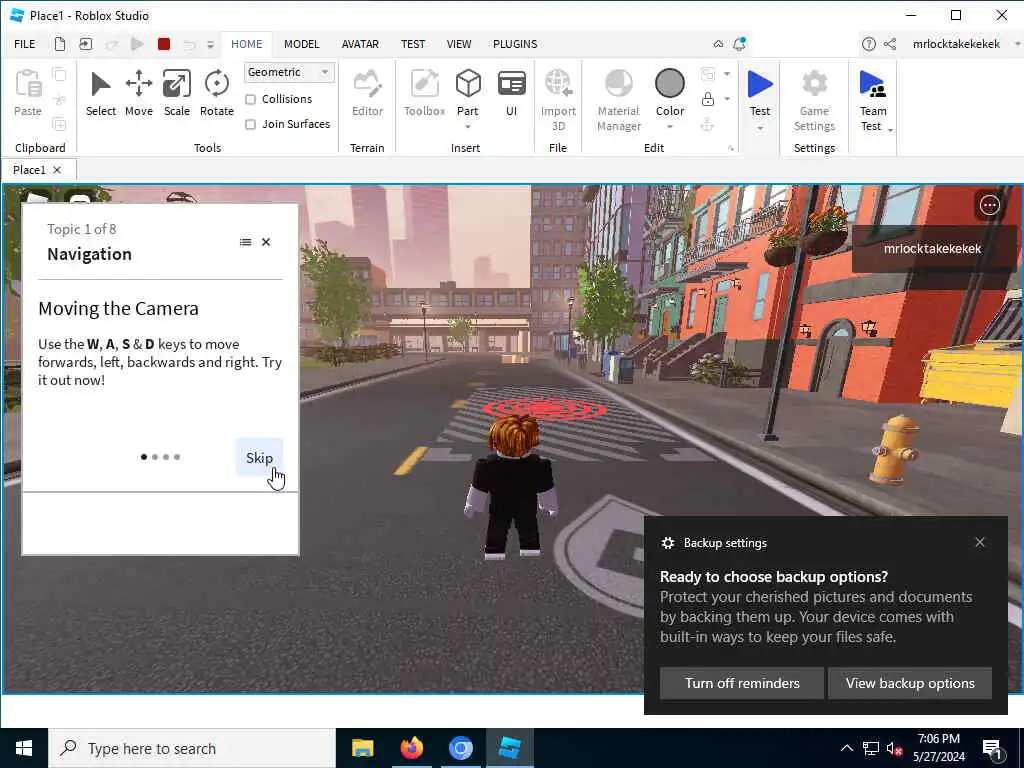Switch to the VIEW ribbon tab
The height and width of the screenshot is (768, 1024).
click(x=458, y=44)
